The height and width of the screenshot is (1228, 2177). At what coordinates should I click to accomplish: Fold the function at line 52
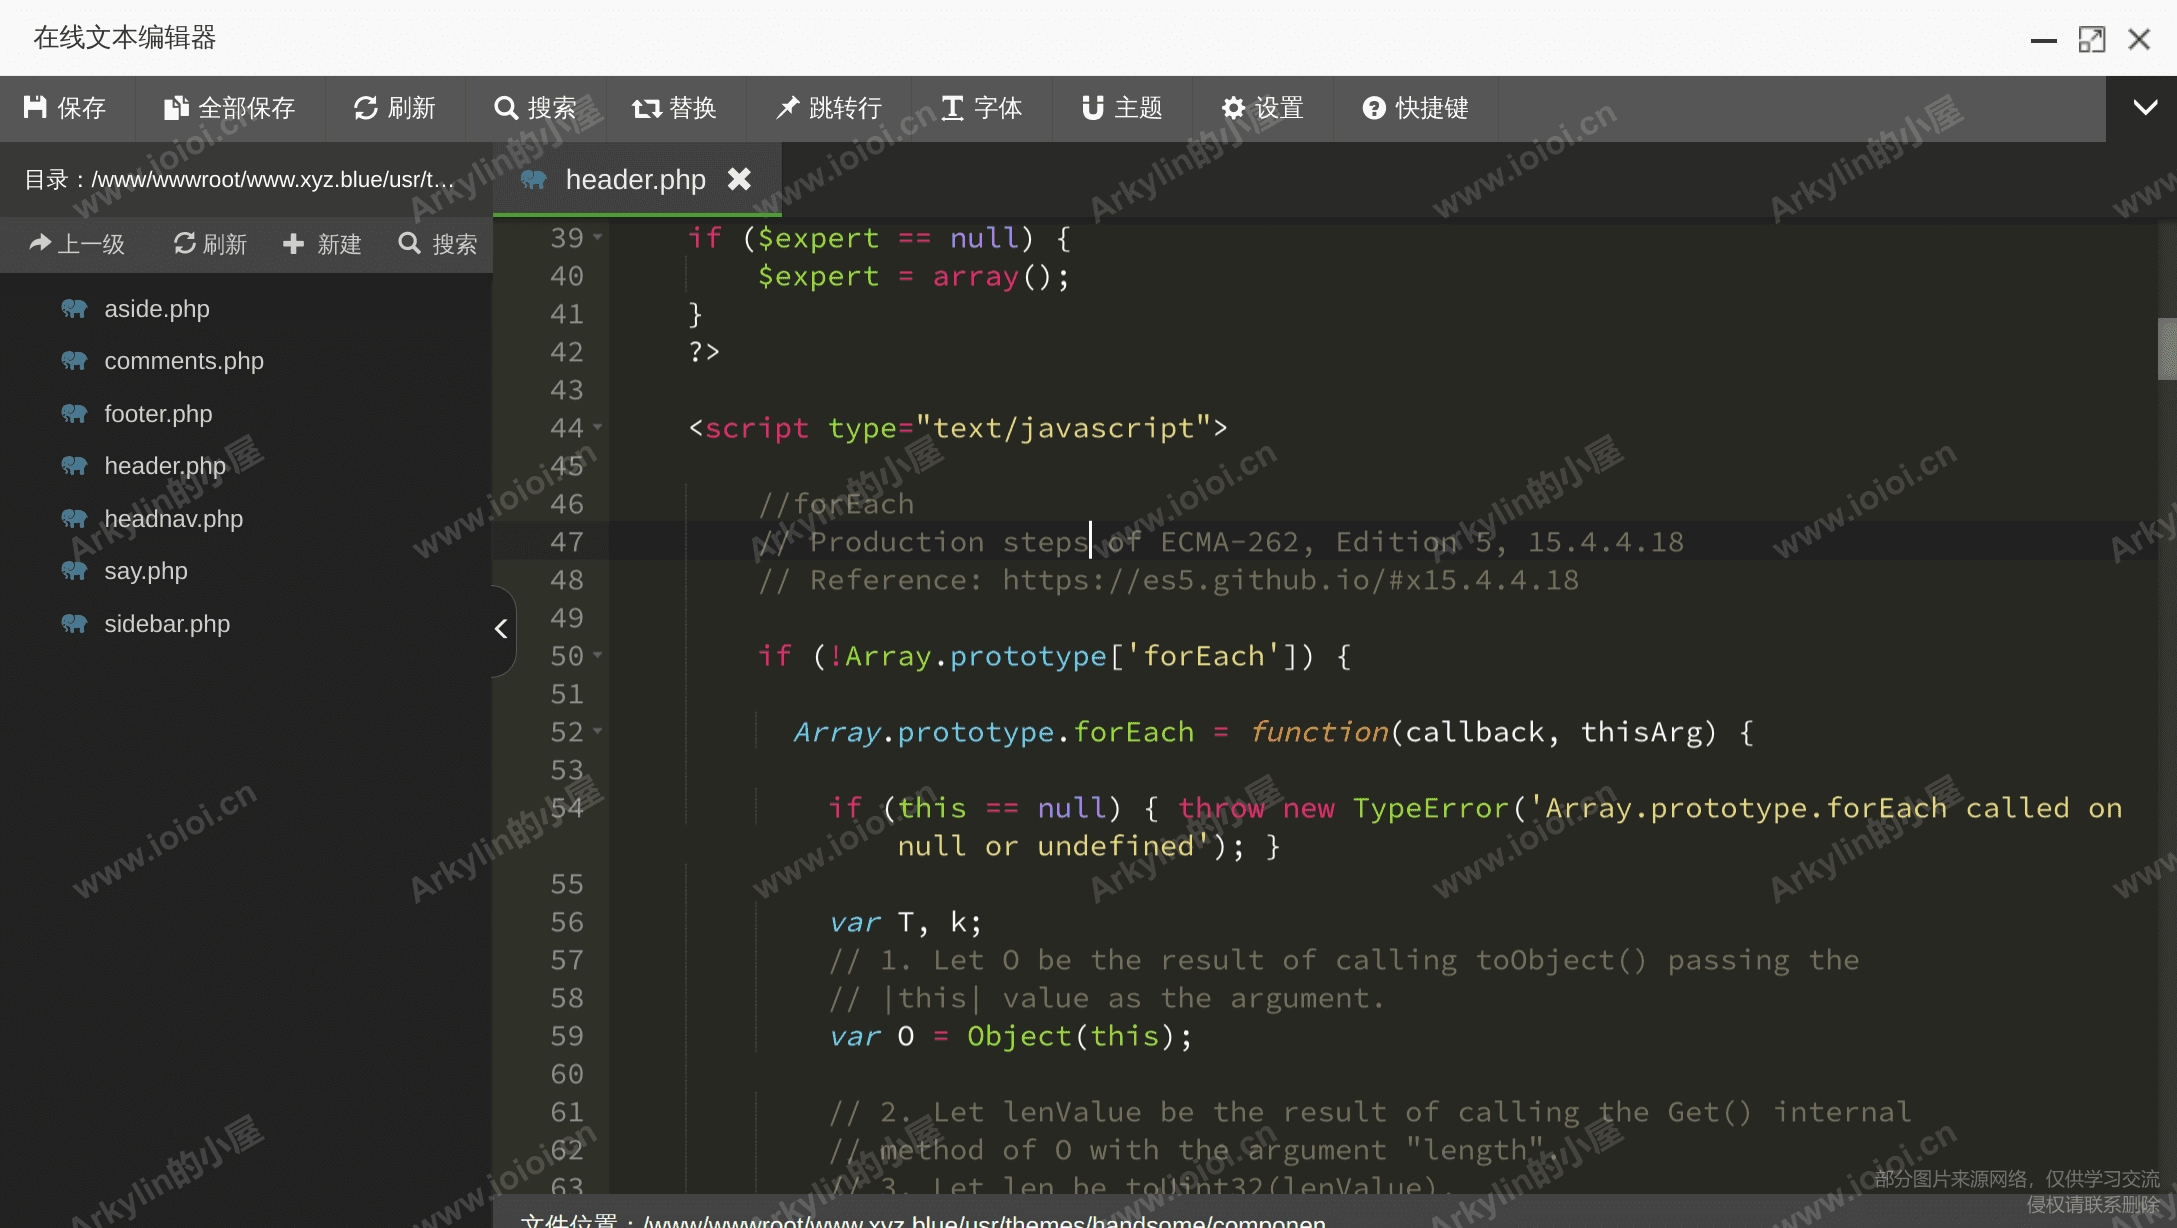pos(598,731)
